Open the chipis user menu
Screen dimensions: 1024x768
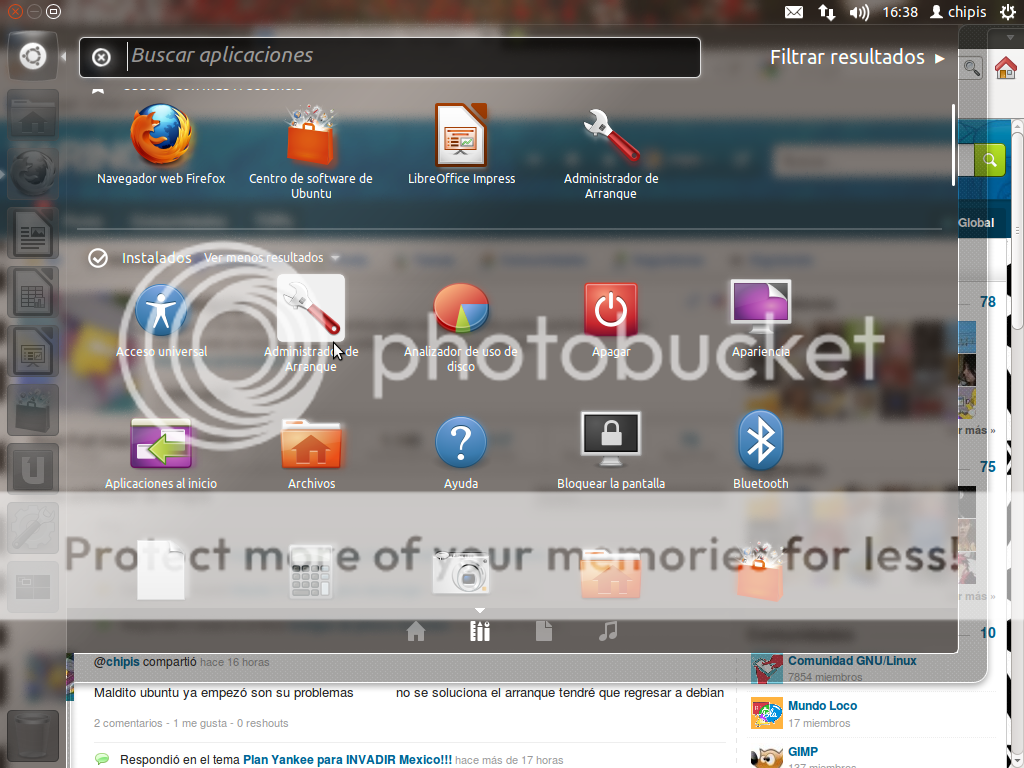(x=958, y=12)
